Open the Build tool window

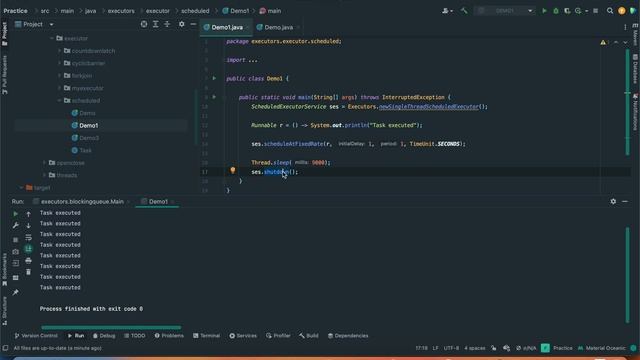[309, 336]
